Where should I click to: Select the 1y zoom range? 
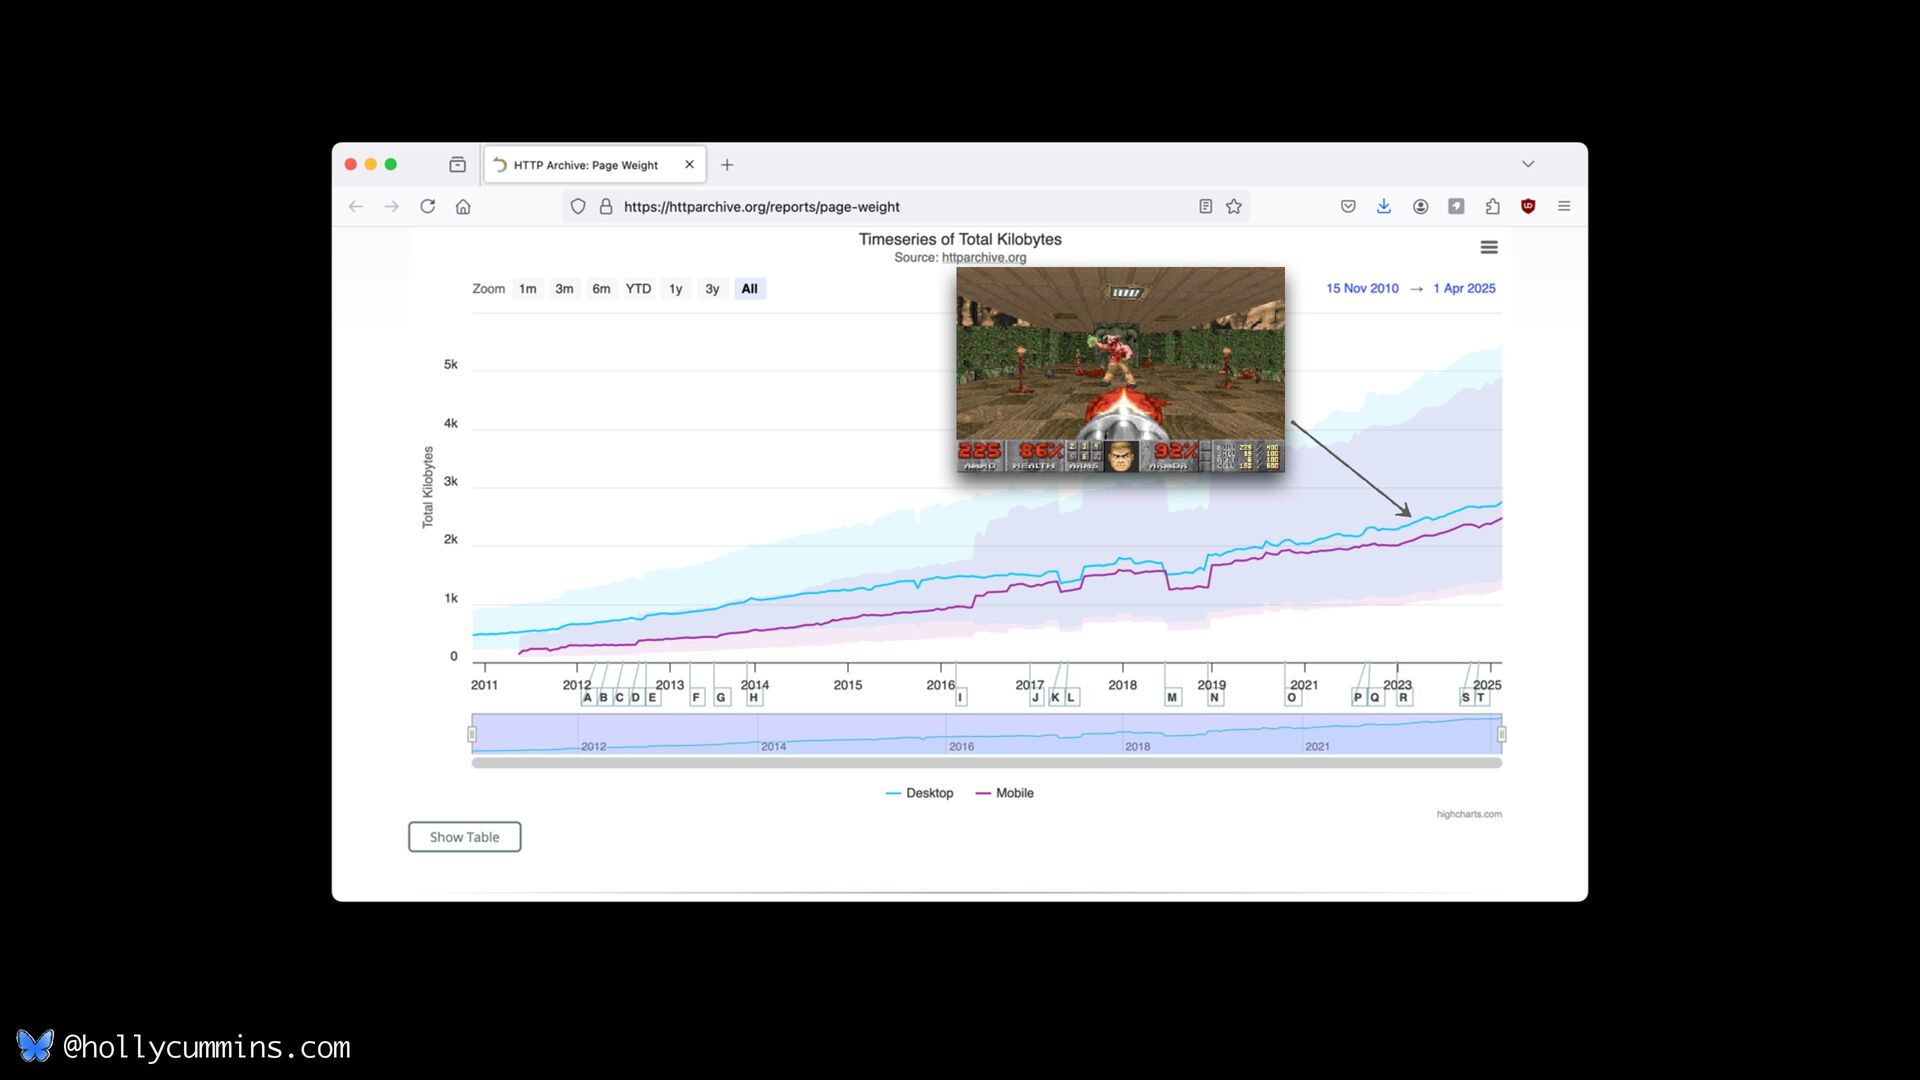[x=676, y=289]
